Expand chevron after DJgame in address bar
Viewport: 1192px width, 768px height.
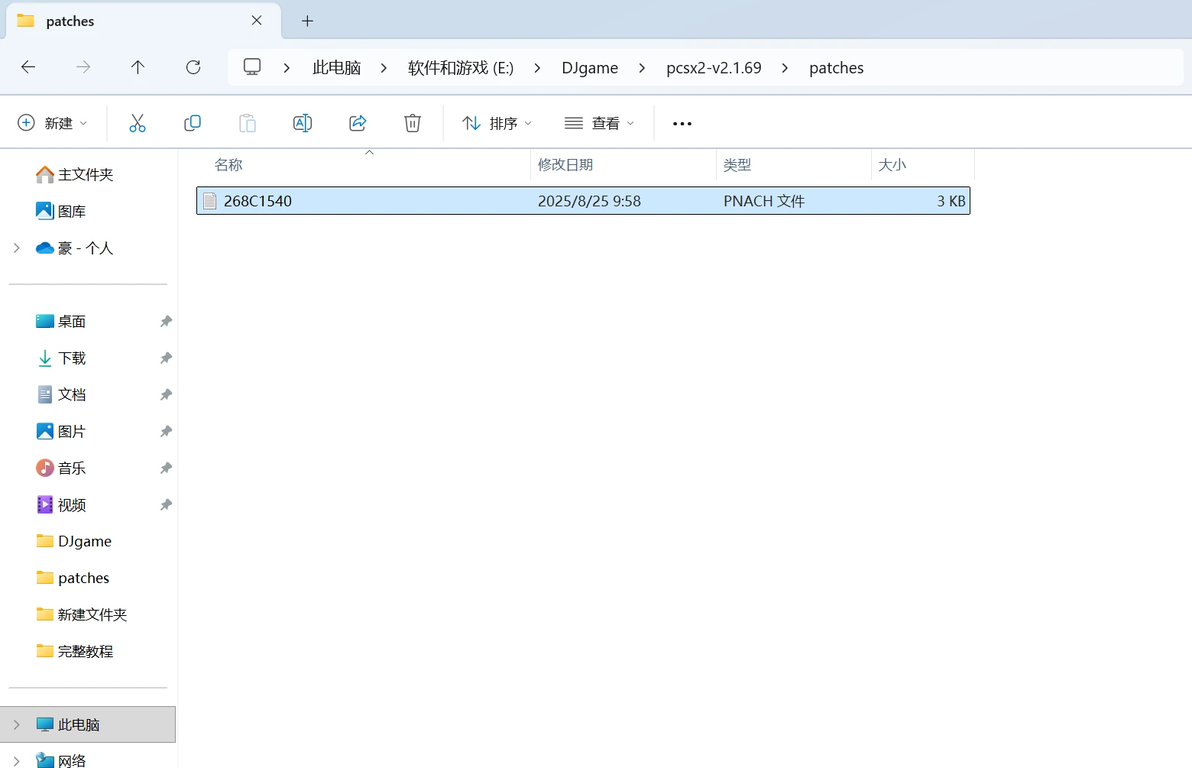[642, 68]
